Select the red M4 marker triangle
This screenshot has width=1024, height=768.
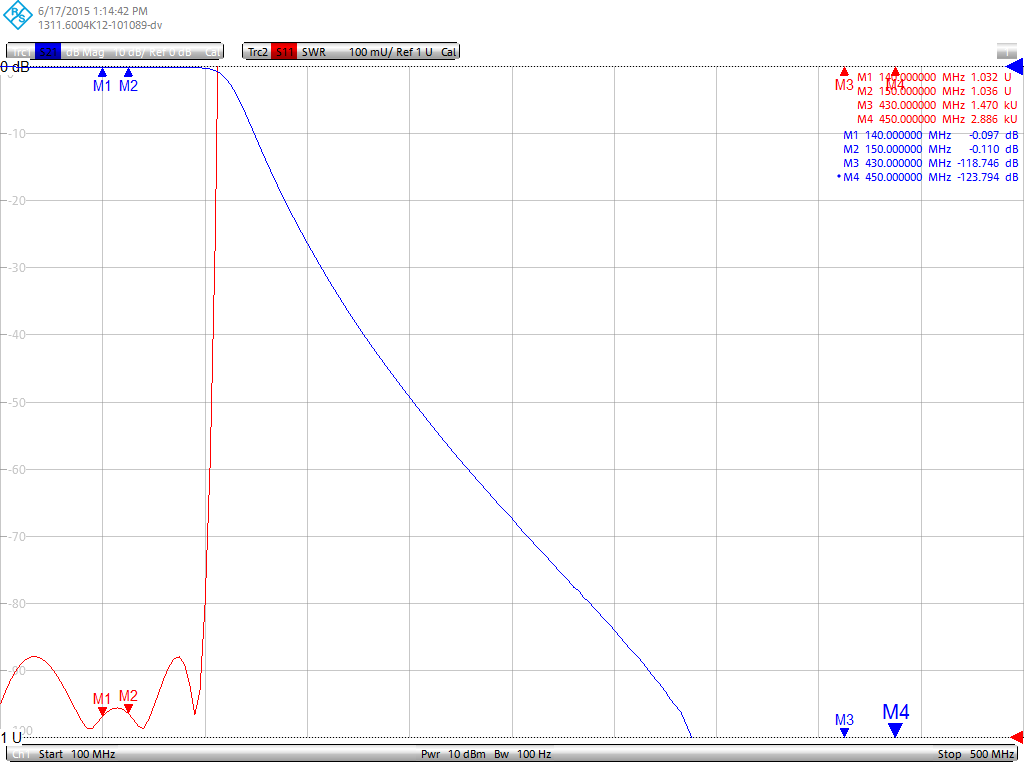[895, 71]
